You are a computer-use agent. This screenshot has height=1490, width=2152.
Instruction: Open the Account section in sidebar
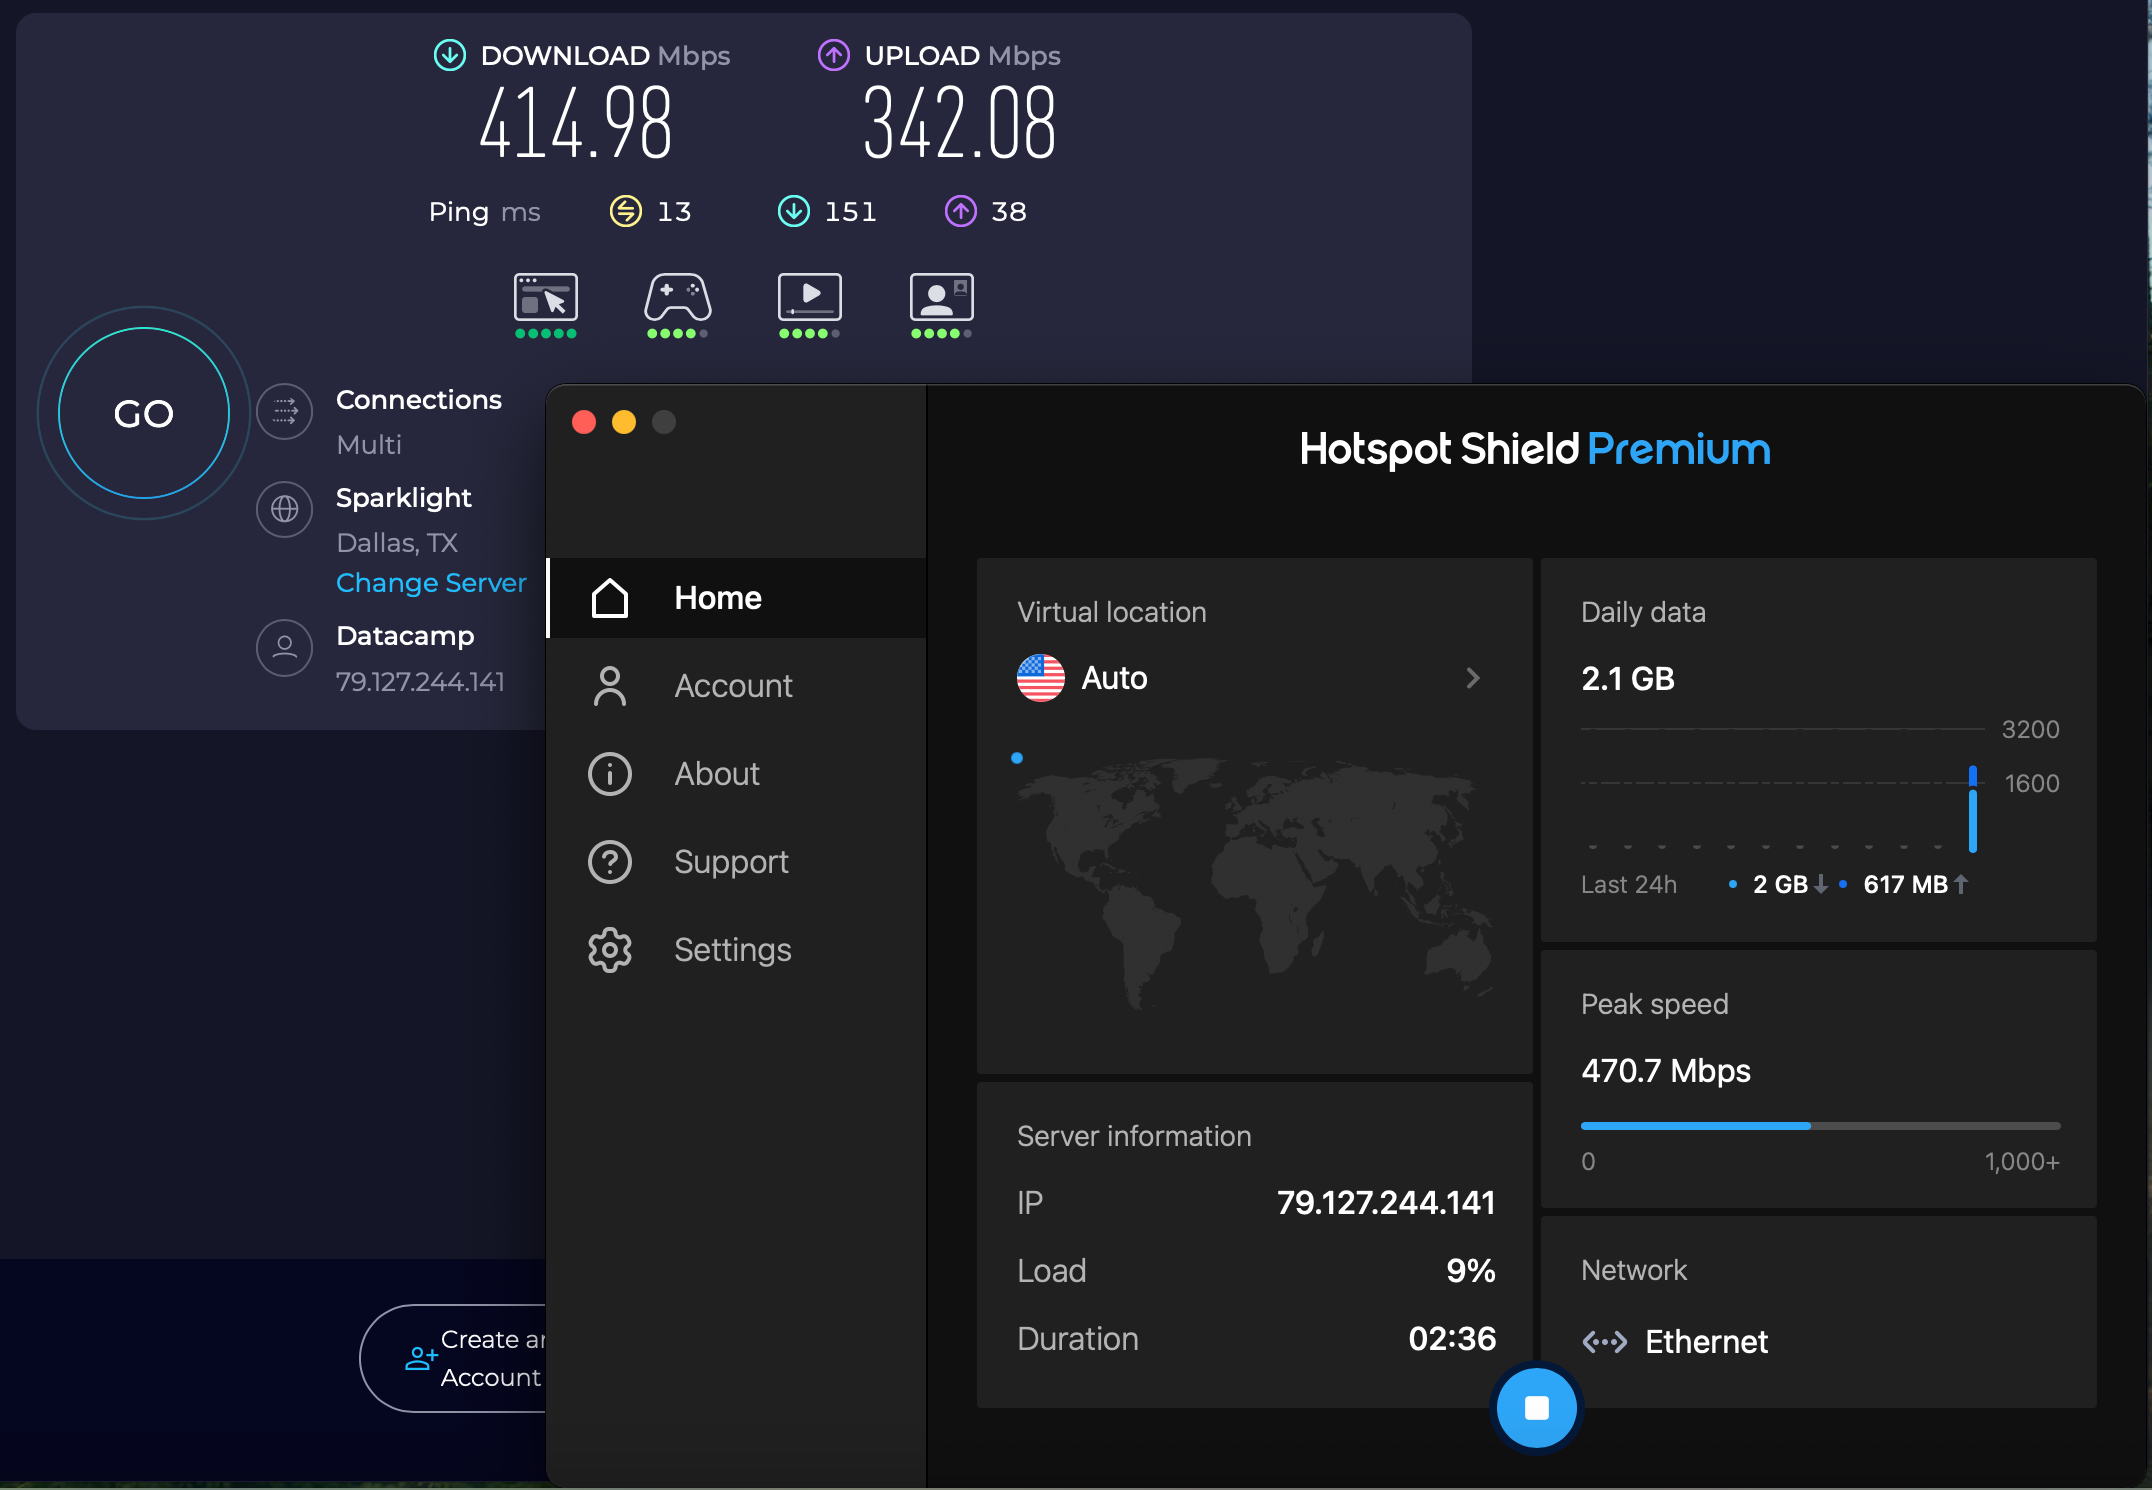click(x=738, y=686)
